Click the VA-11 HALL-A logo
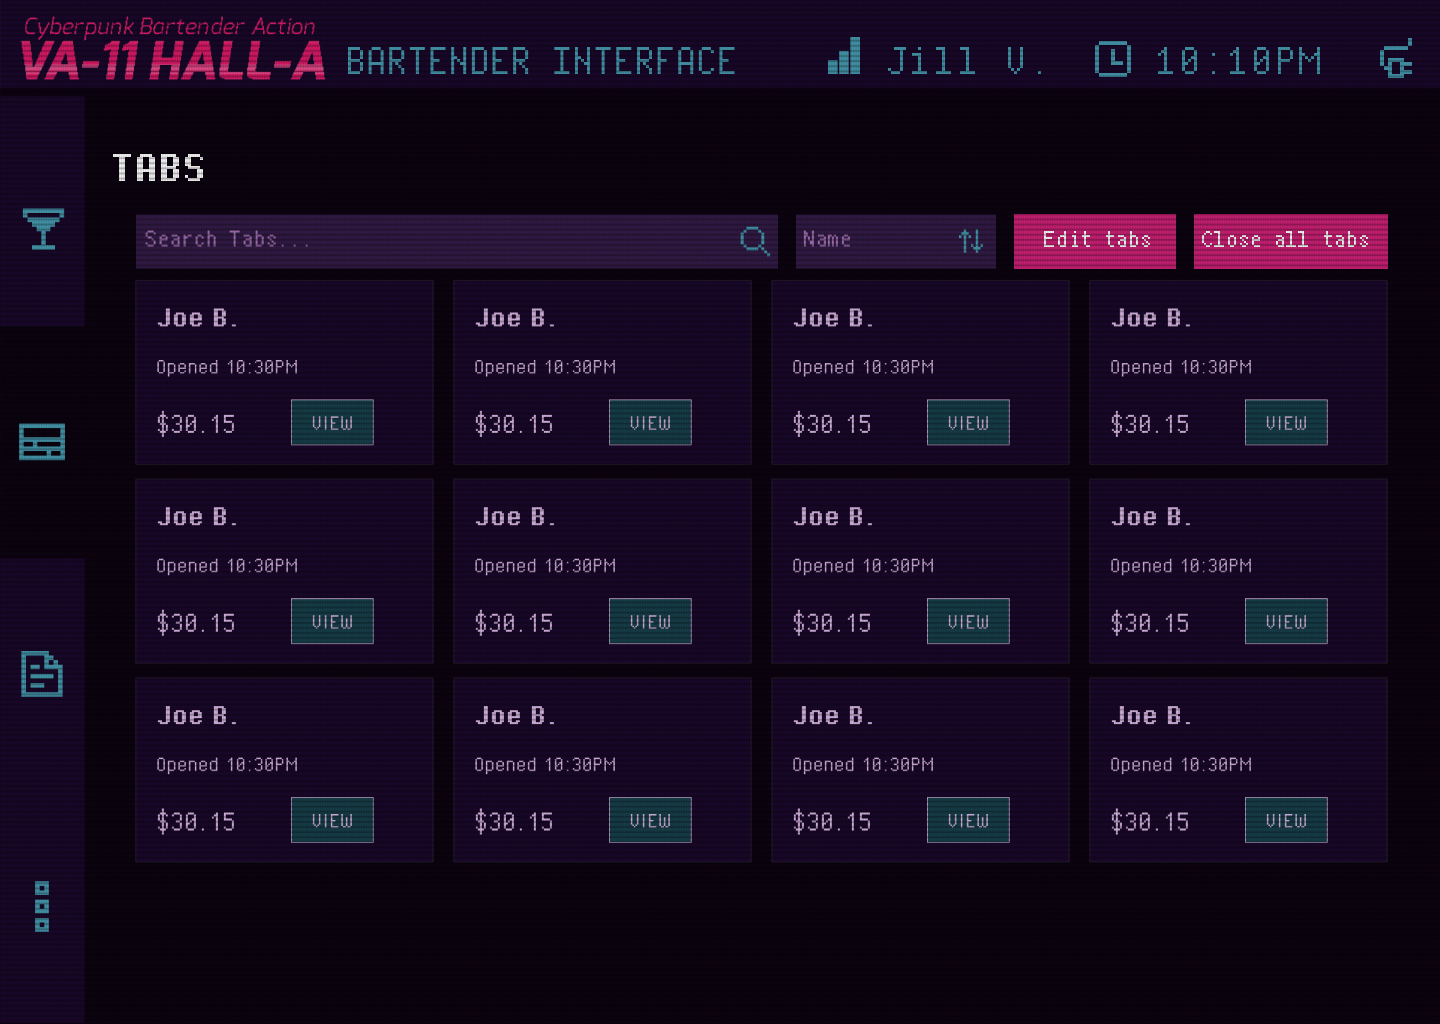 pos(172,49)
